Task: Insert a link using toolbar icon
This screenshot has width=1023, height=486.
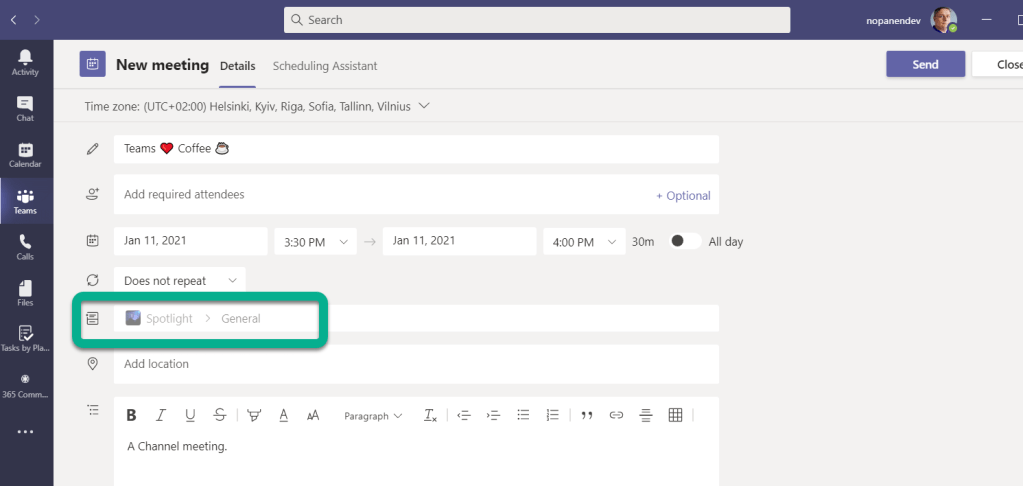Action: click(x=616, y=415)
